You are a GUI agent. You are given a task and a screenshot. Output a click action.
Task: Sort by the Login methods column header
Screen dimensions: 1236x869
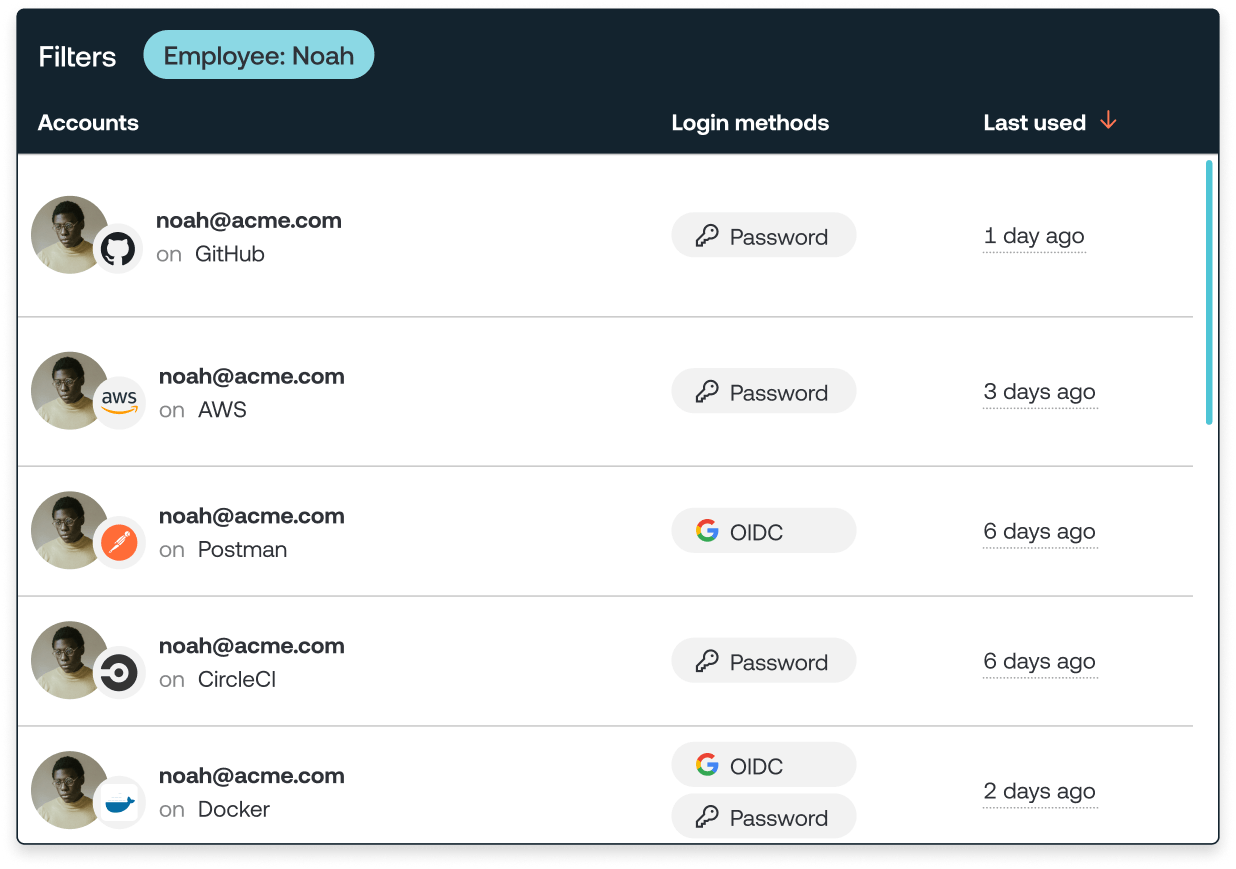pyautogui.click(x=750, y=123)
